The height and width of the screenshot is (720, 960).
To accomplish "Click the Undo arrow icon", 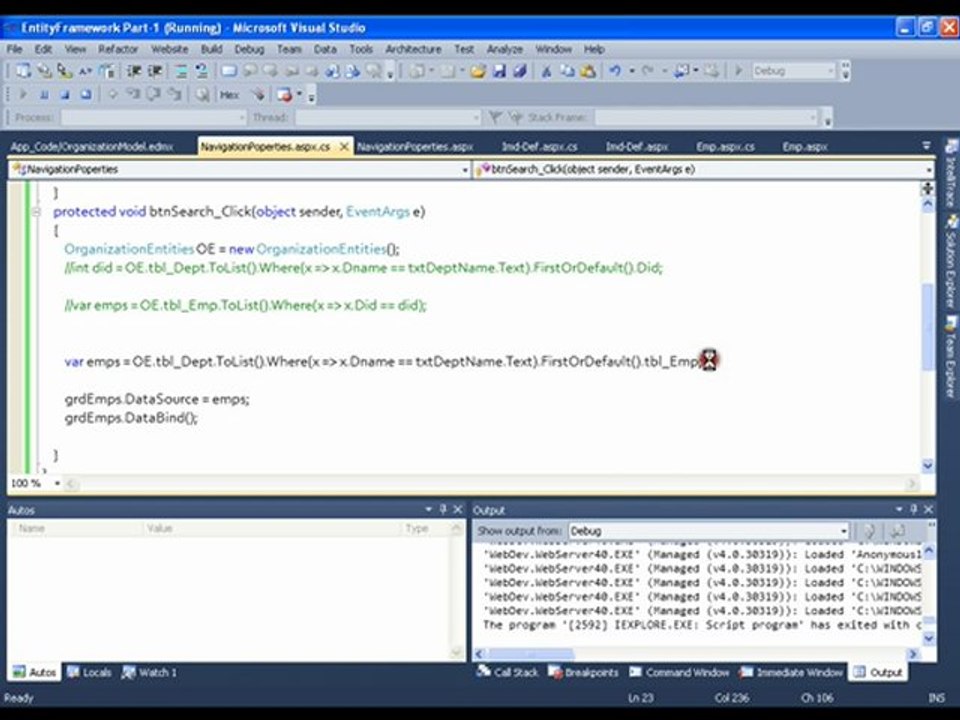I will tap(615, 71).
